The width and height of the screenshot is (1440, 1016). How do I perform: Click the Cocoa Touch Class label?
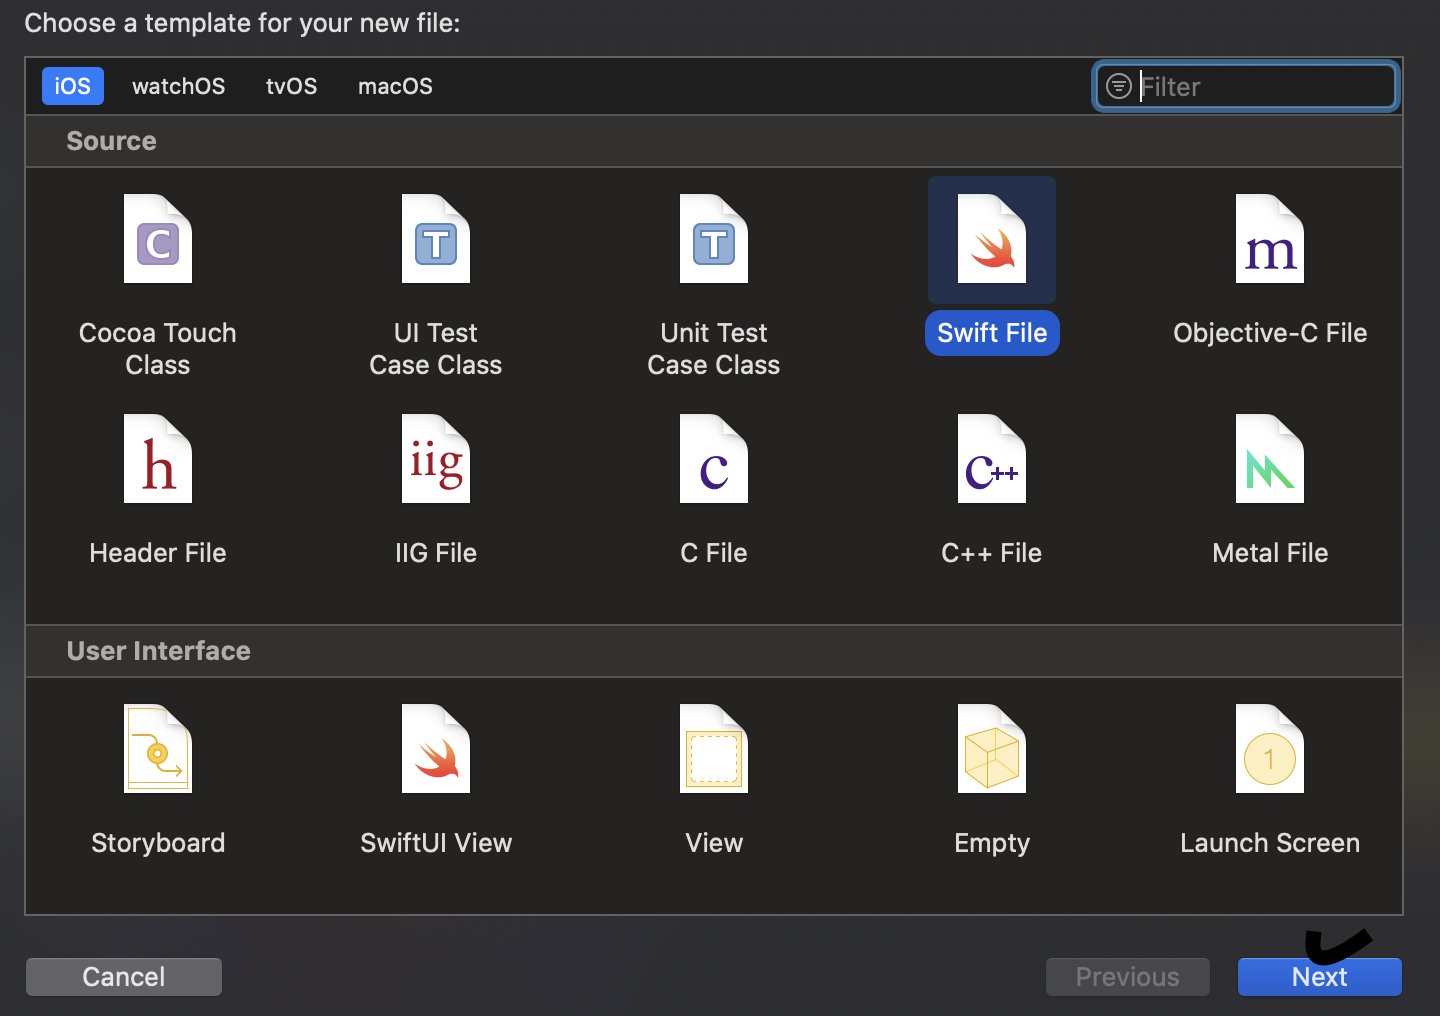(158, 349)
